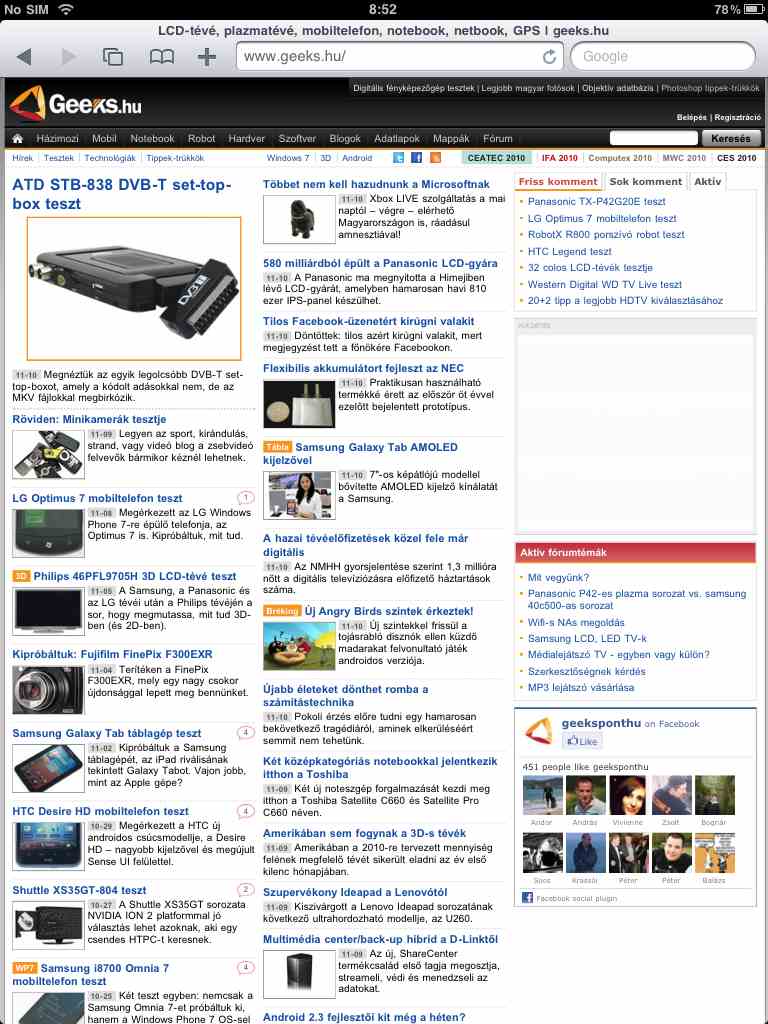768x1024 pixels.
Task: Open the Windows 7 subnav link
Action: pos(287,158)
